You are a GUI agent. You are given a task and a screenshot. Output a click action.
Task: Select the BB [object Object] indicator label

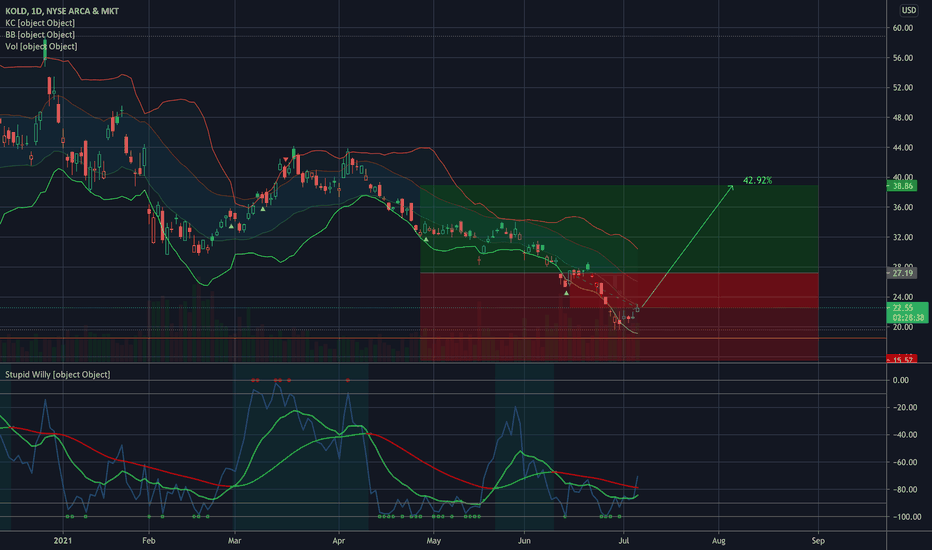coord(40,34)
